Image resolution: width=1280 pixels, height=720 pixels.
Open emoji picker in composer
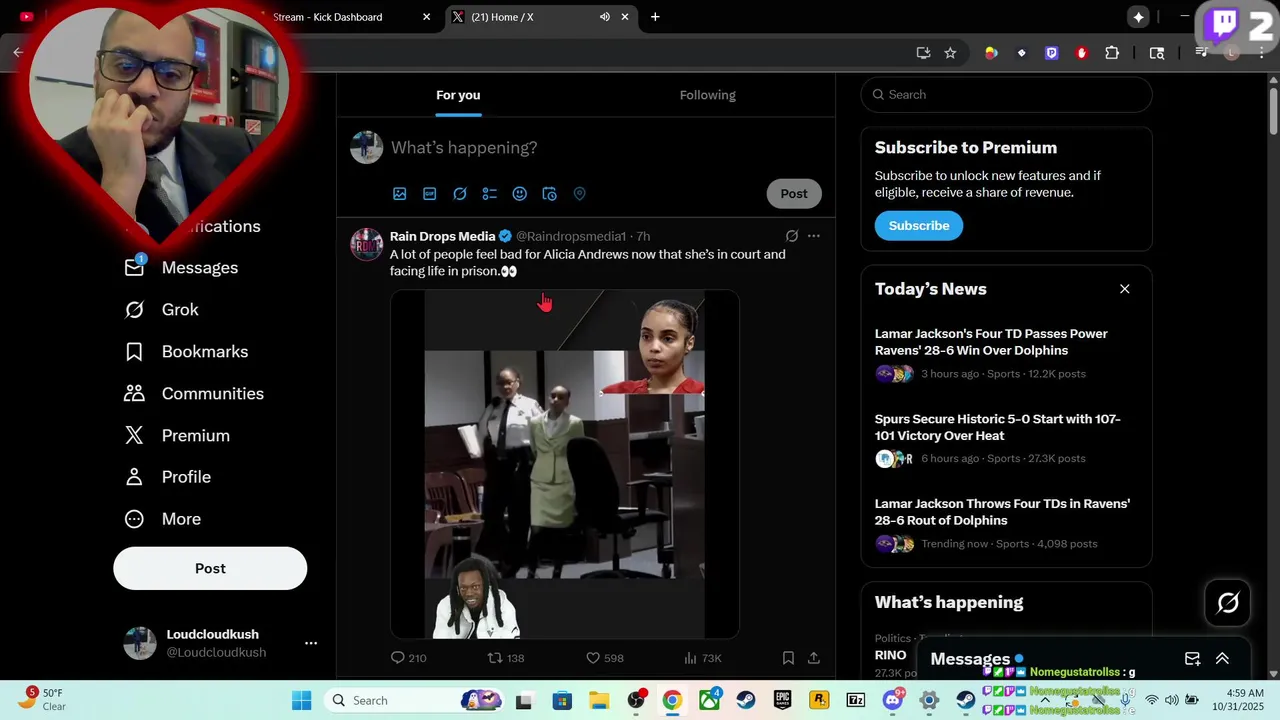coord(520,194)
